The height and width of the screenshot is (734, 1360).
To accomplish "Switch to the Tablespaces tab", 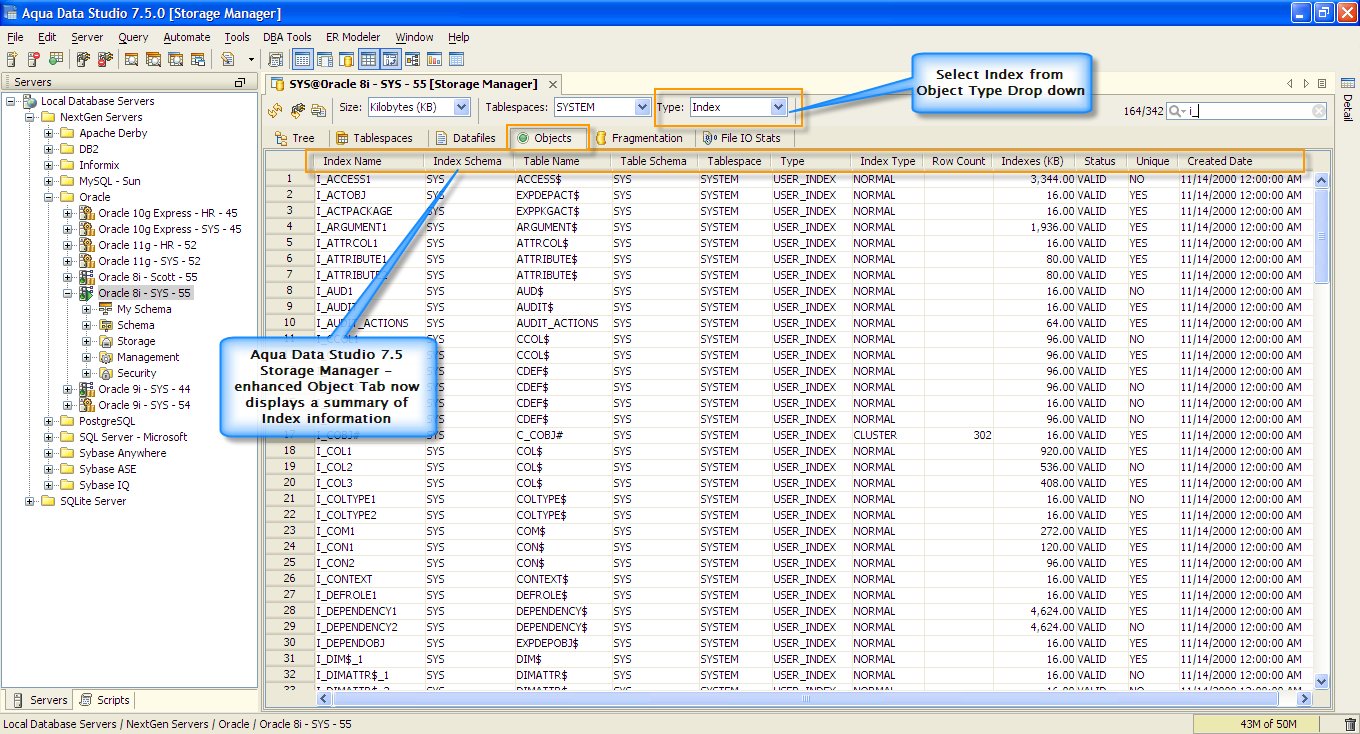I will [375, 138].
